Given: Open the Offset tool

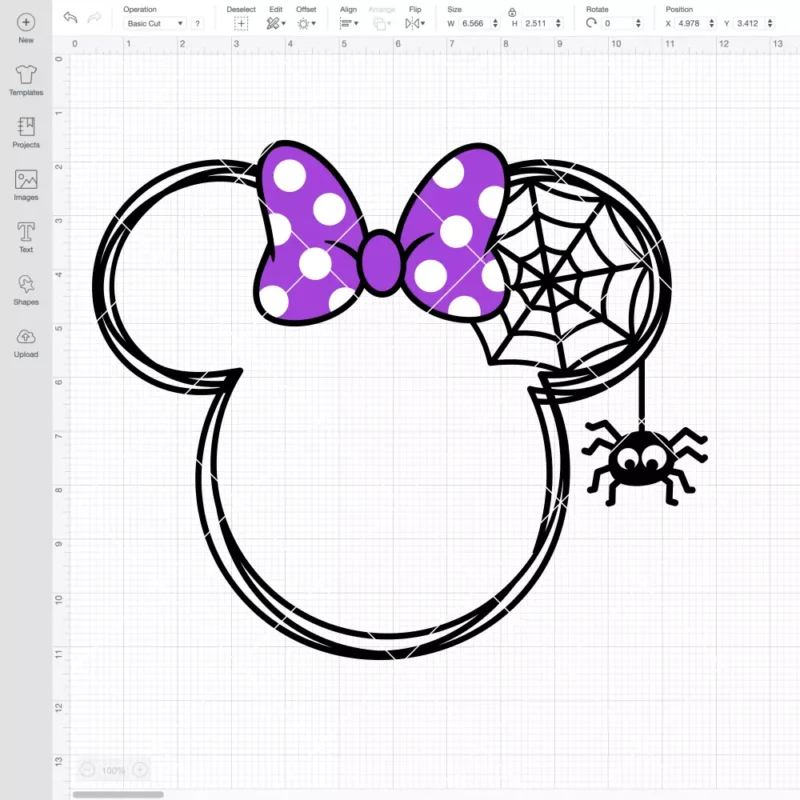Looking at the screenshot, I should coord(306,23).
